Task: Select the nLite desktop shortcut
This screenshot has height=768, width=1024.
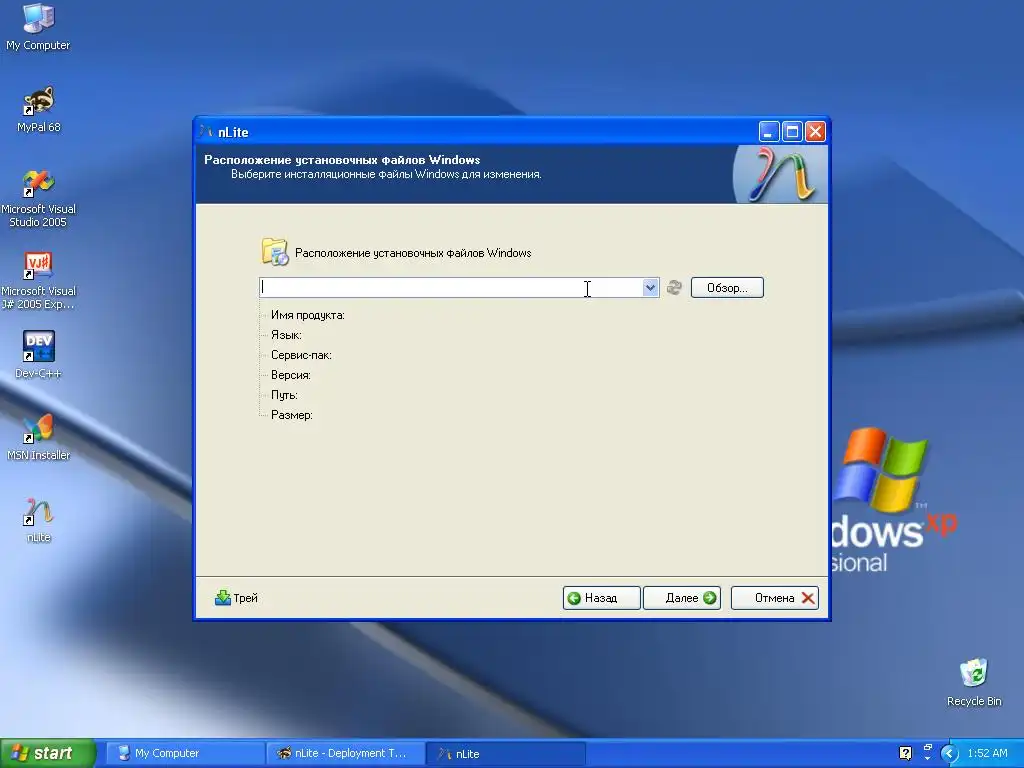Action: [38, 520]
